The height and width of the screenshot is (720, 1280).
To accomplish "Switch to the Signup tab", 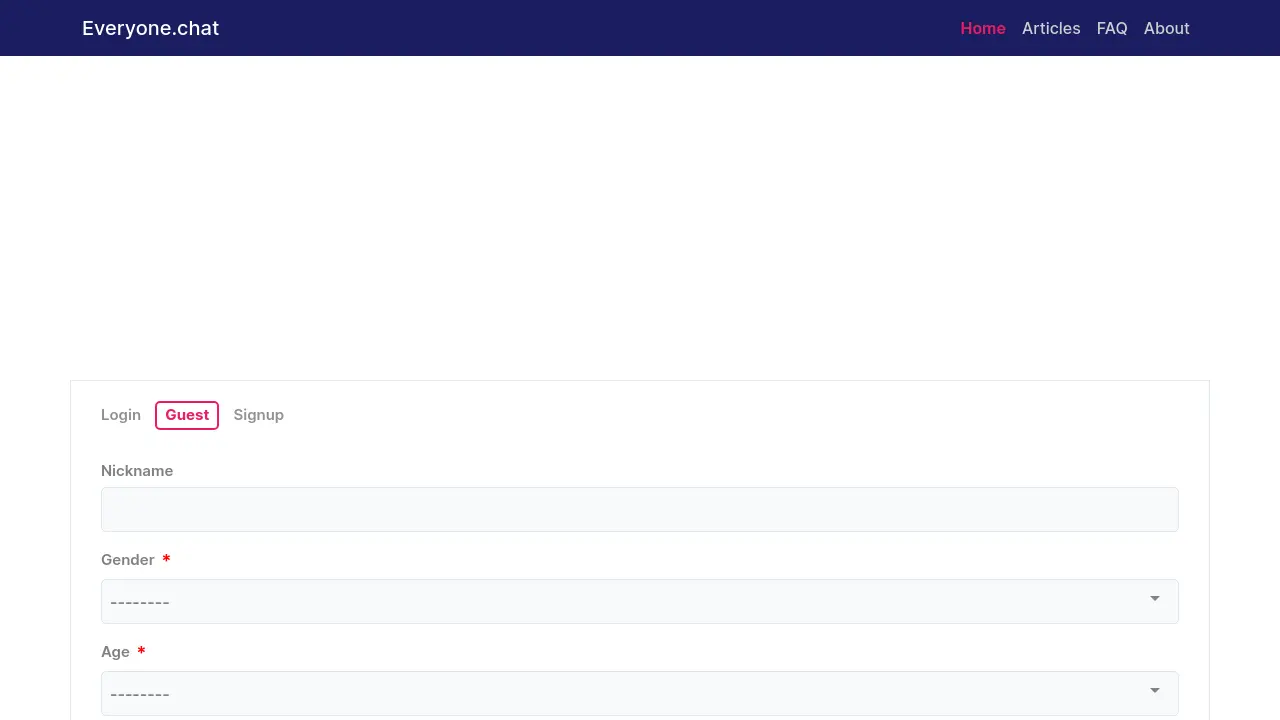I will coord(259,415).
